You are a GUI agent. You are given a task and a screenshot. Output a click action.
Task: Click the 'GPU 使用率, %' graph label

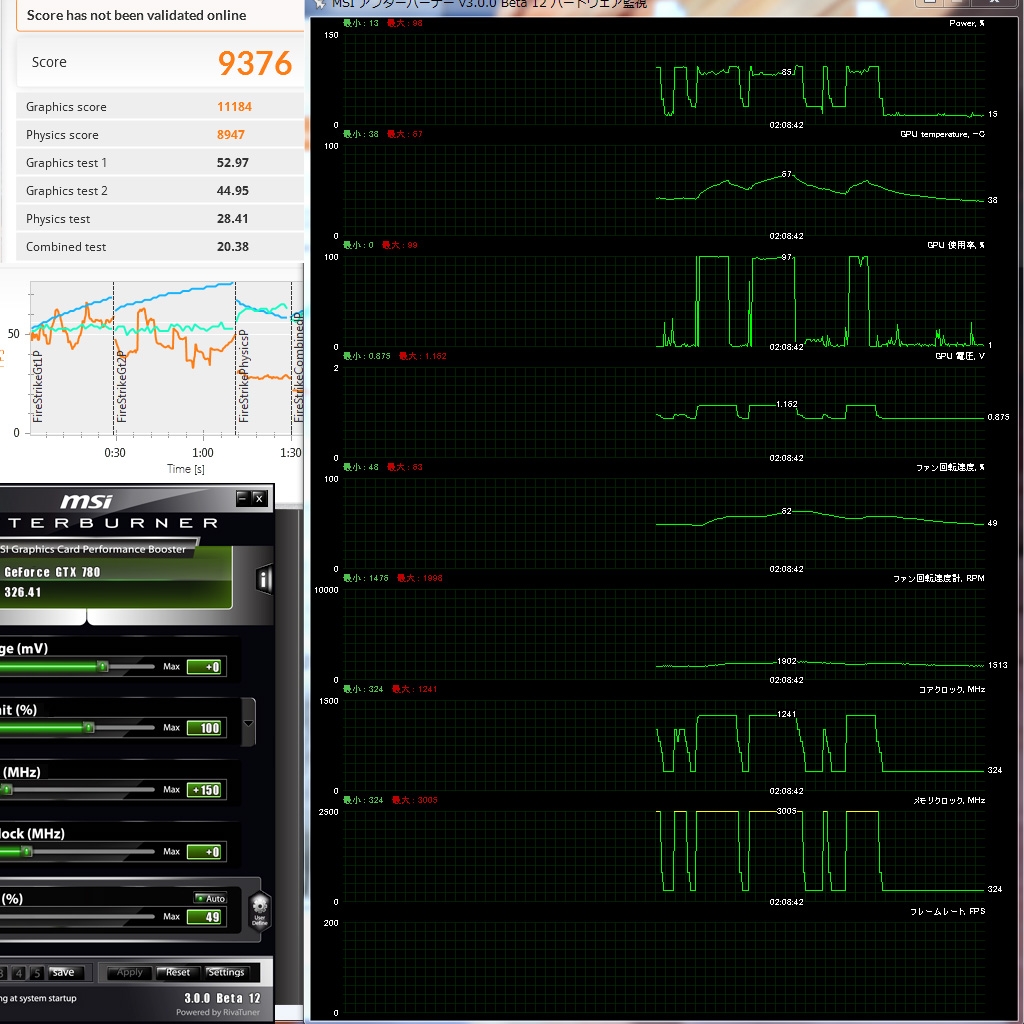tap(956, 245)
